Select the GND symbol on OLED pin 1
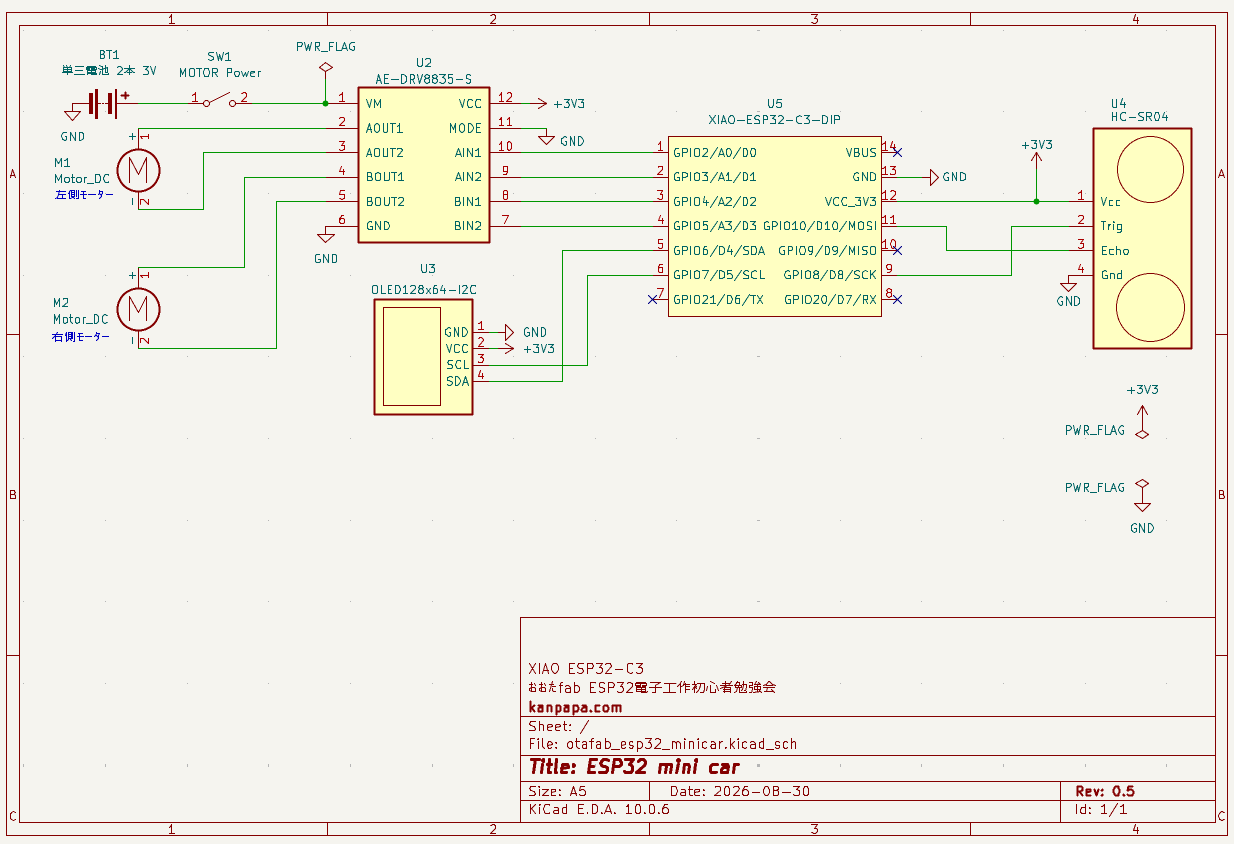Image resolution: width=1234 pixels, height=844 pixels. click(x=509, y=332)
